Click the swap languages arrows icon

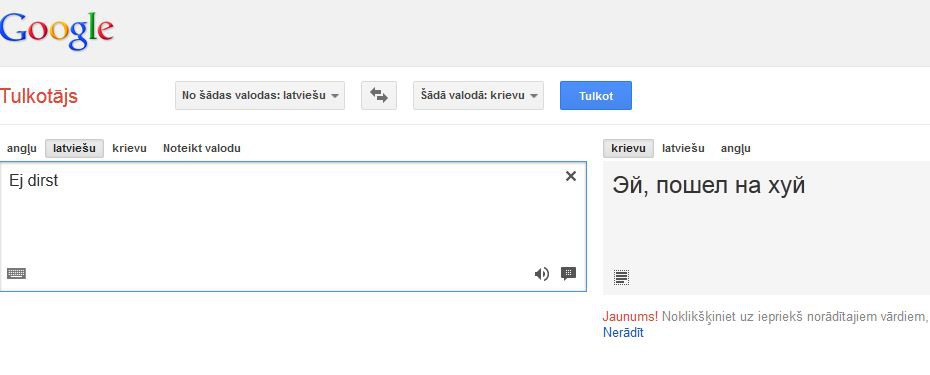(378, 95)
